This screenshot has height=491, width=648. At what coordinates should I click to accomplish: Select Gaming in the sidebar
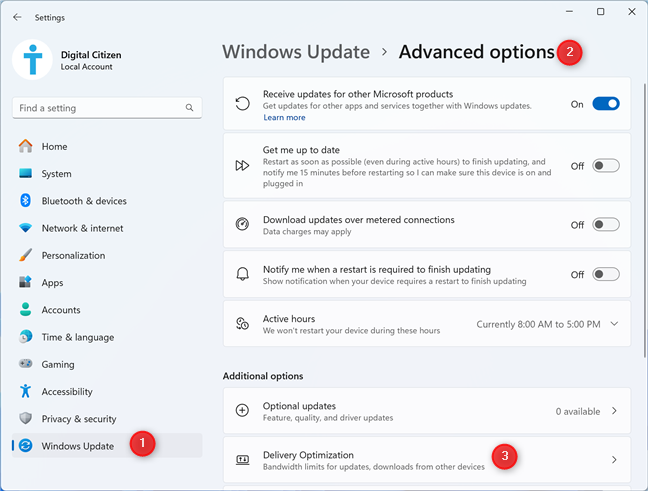tap(107, 364)
